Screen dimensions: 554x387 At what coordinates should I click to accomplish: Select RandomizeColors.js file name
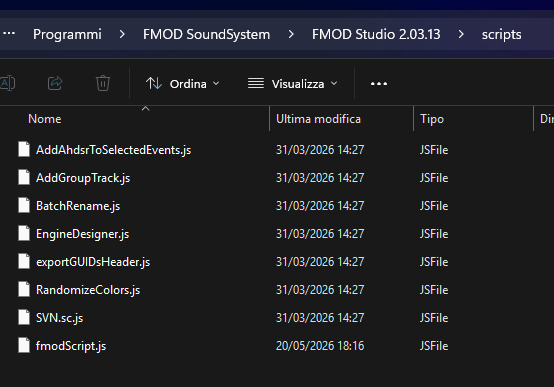click(x=88, y=290)
